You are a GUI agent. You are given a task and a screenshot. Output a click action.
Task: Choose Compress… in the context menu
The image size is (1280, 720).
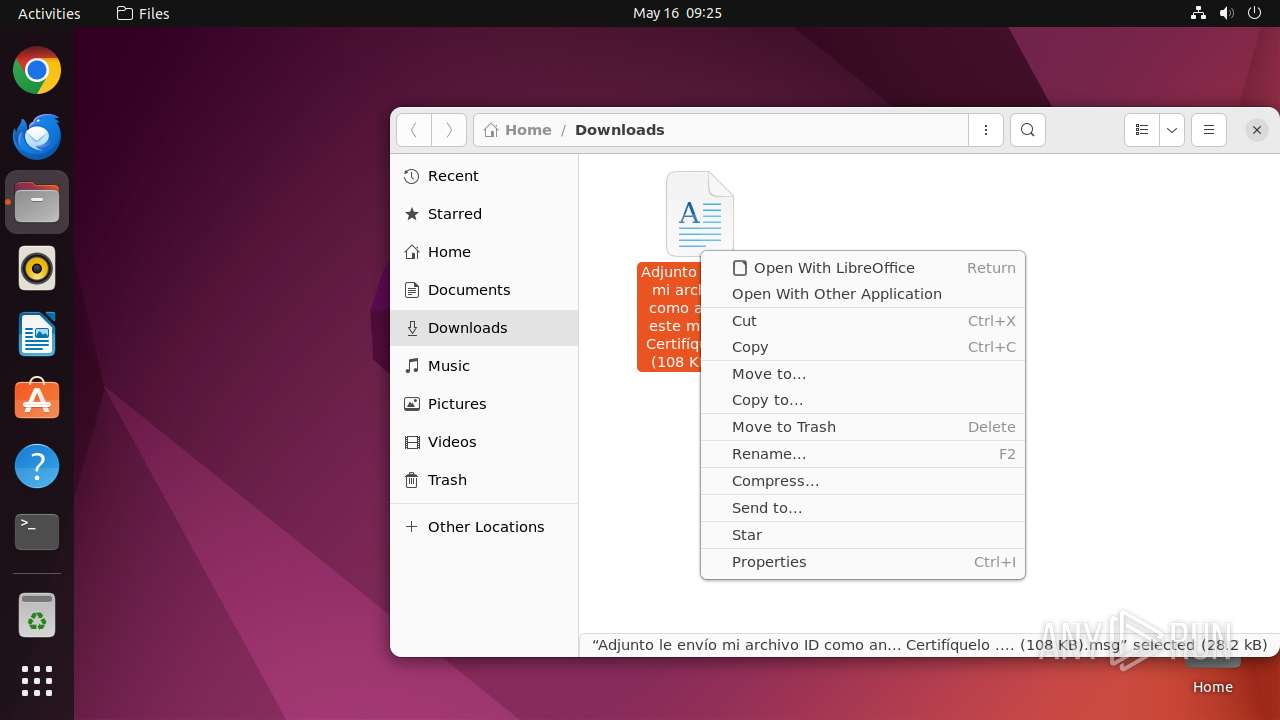click(x=863, y=481)
